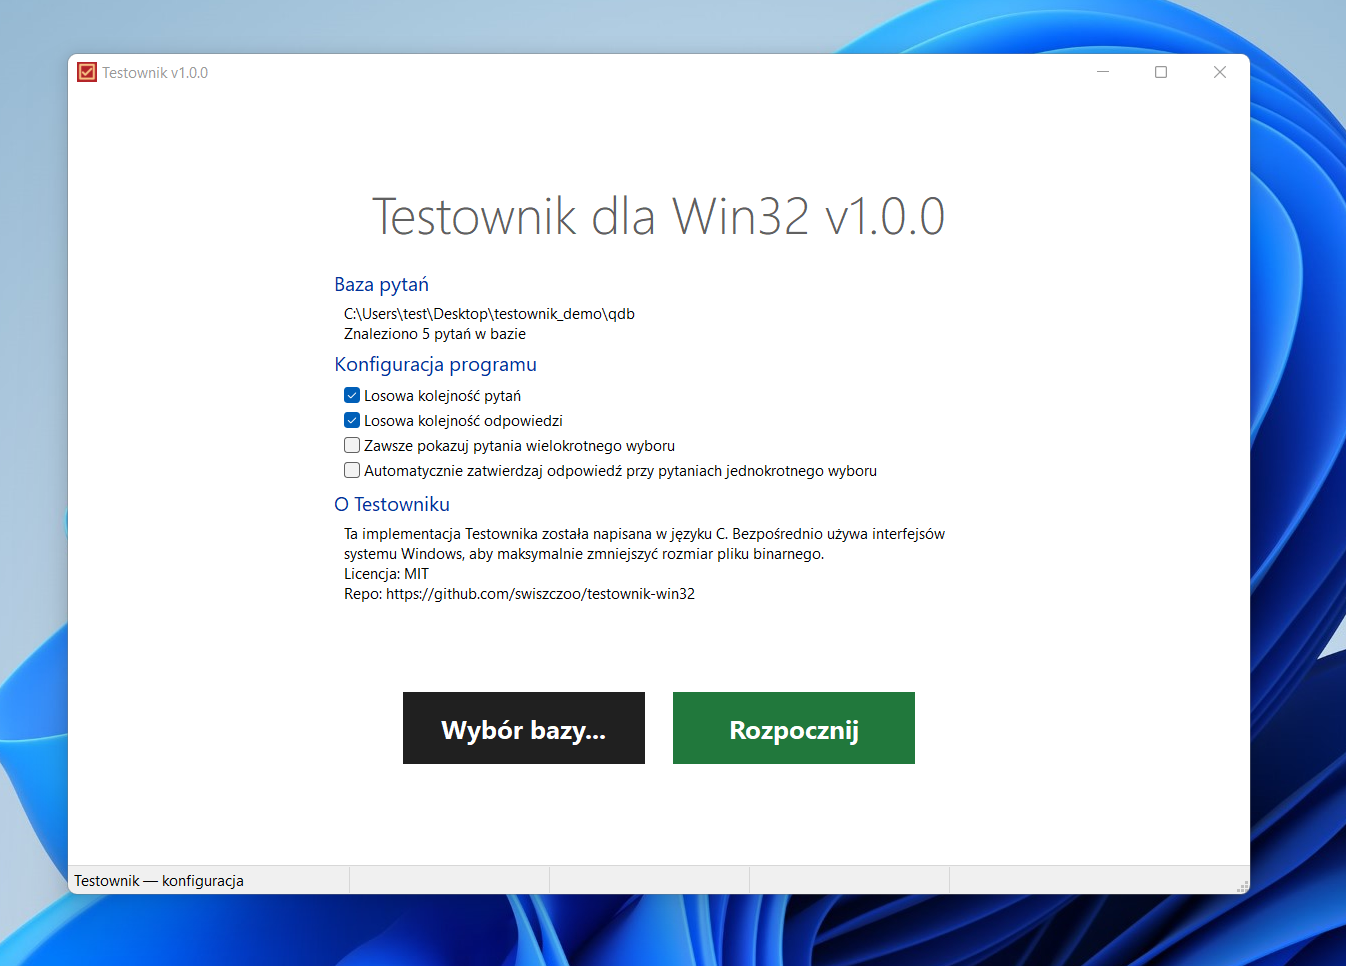Viewport: 1346px width, 966px height.
Task: Click the 'Konfiguracja programu' heading
Action: coord(435,364)
